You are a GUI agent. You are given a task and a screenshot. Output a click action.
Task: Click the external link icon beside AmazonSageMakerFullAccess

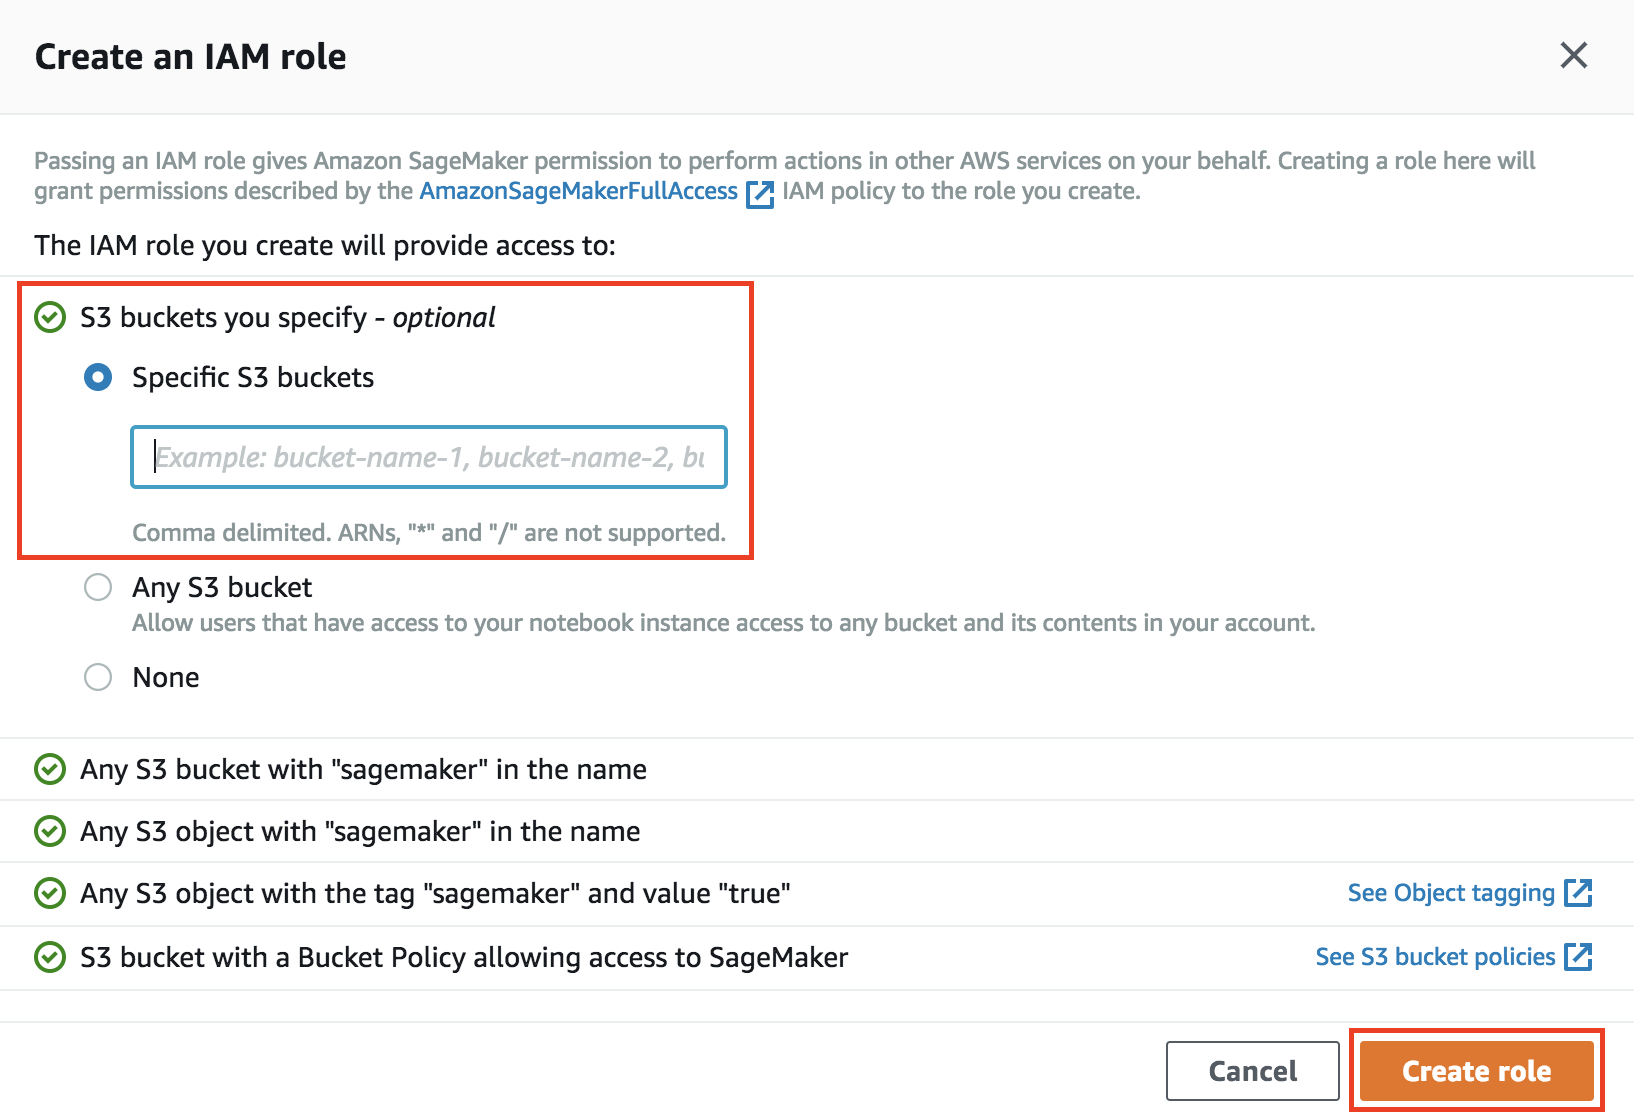point(760,193)
